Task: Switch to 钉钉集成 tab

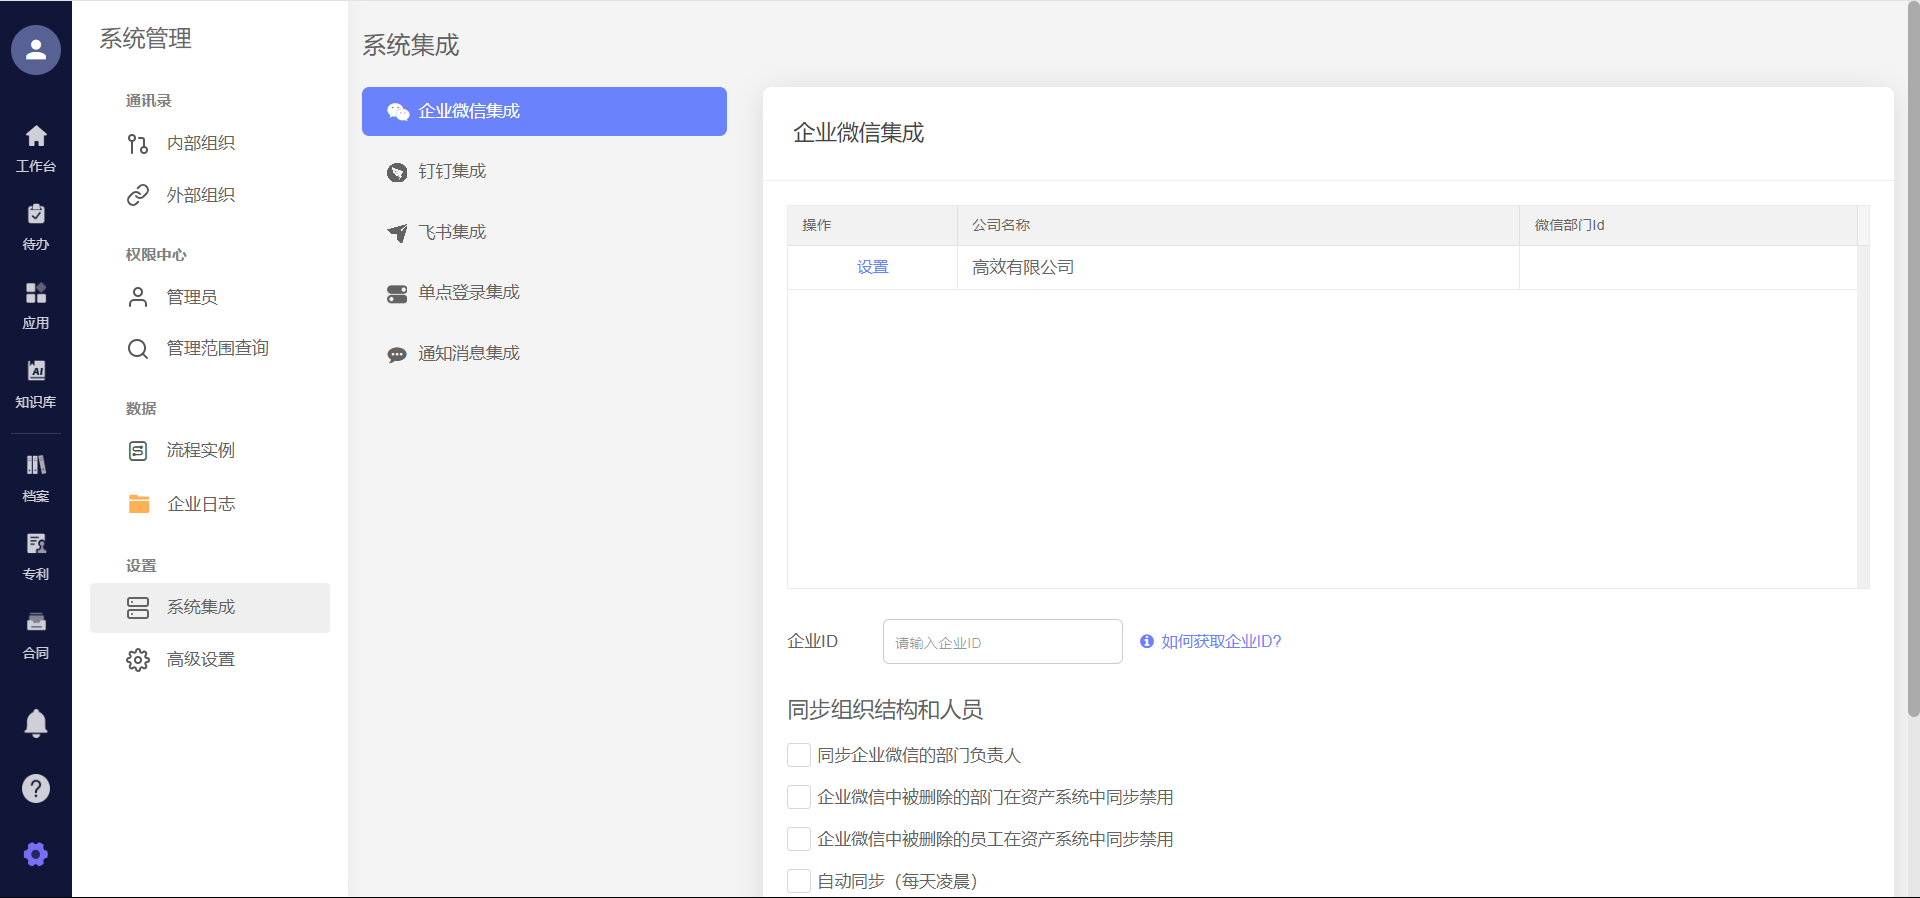Action: click(x=452, y=172)
